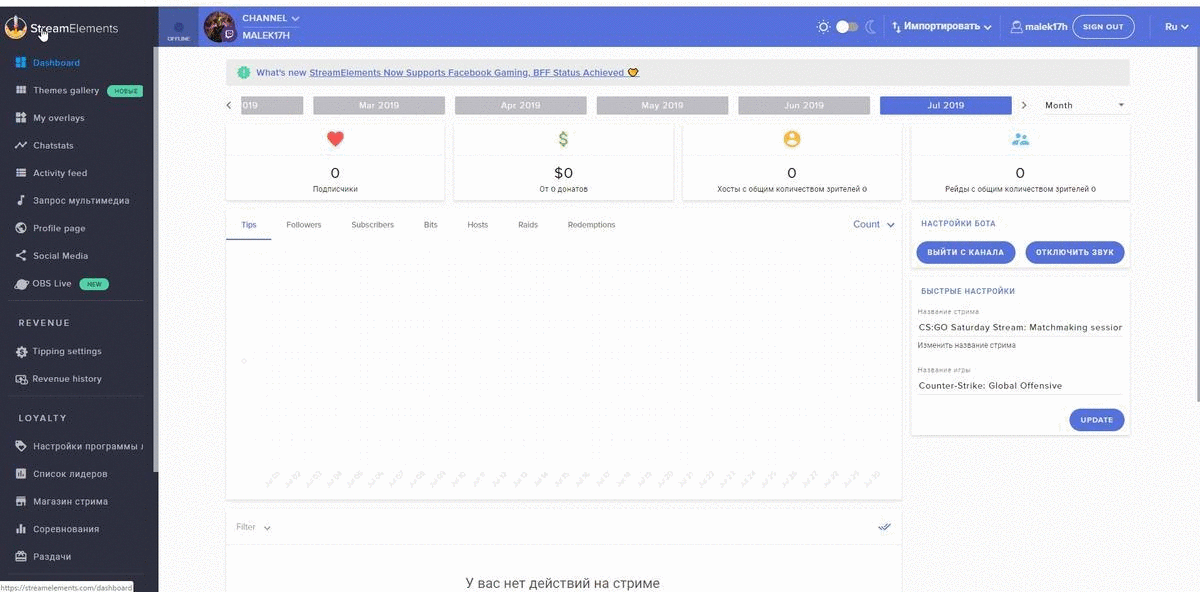This screenshot has height=592, width=1200.
Task: Go to next months with right arrow
Action: [x=1024, y=105]
